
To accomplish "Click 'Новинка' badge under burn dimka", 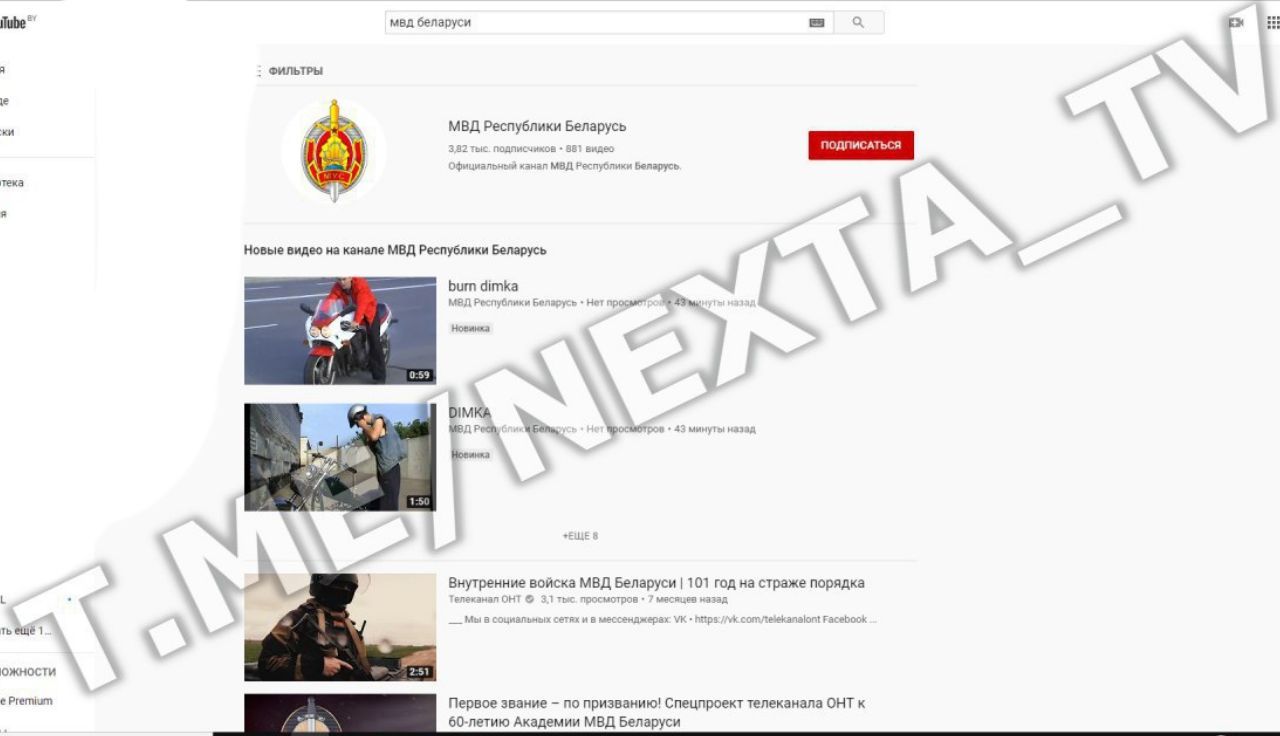I will [x=470, y=328].
